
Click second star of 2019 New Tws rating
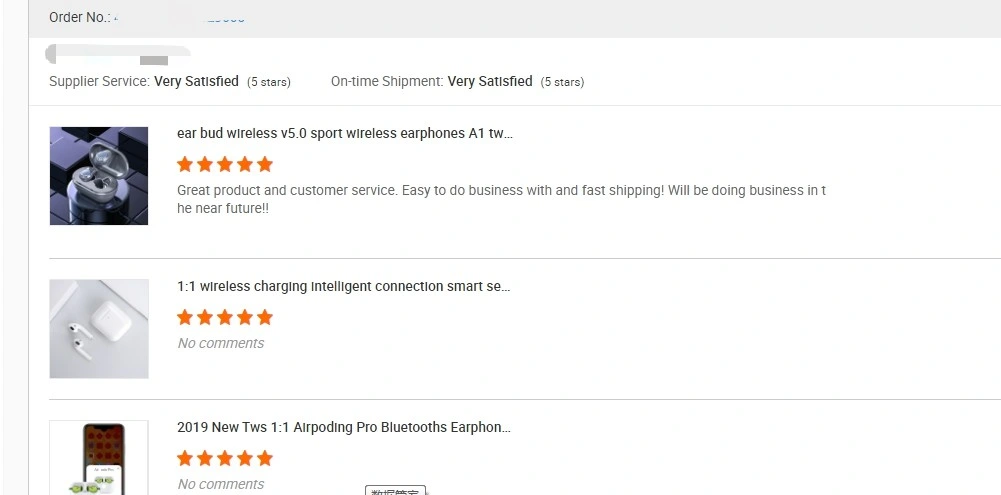click(x=205, y=457)
